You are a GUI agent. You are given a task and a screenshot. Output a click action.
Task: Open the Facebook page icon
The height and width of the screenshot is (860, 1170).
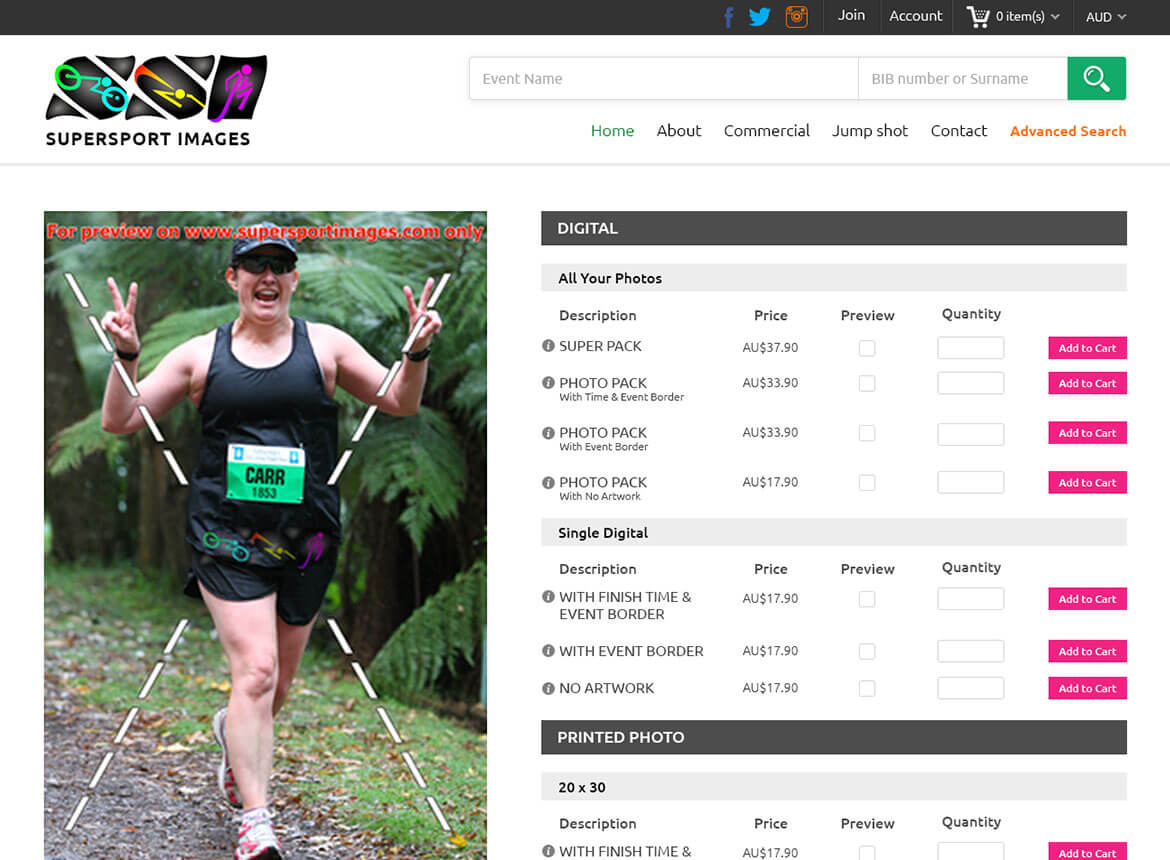pos(729,17)
